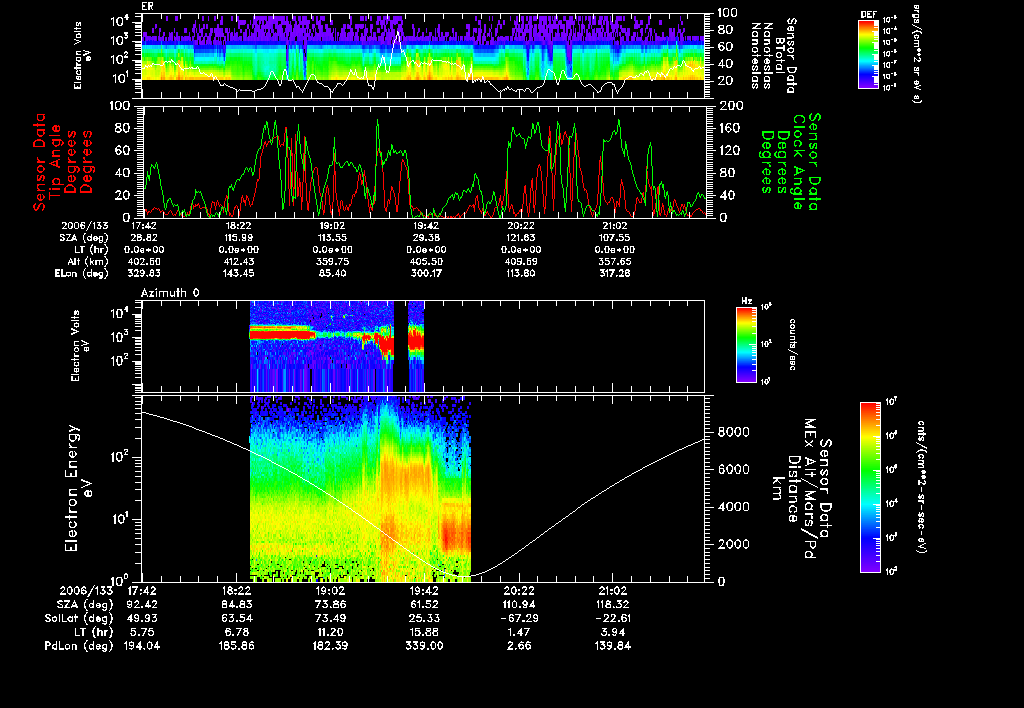Click the 'ergs/(cm**2 sr eV s)' units label
The height and width of the screenshot is (708, 1024).
(x=916, y=55)
